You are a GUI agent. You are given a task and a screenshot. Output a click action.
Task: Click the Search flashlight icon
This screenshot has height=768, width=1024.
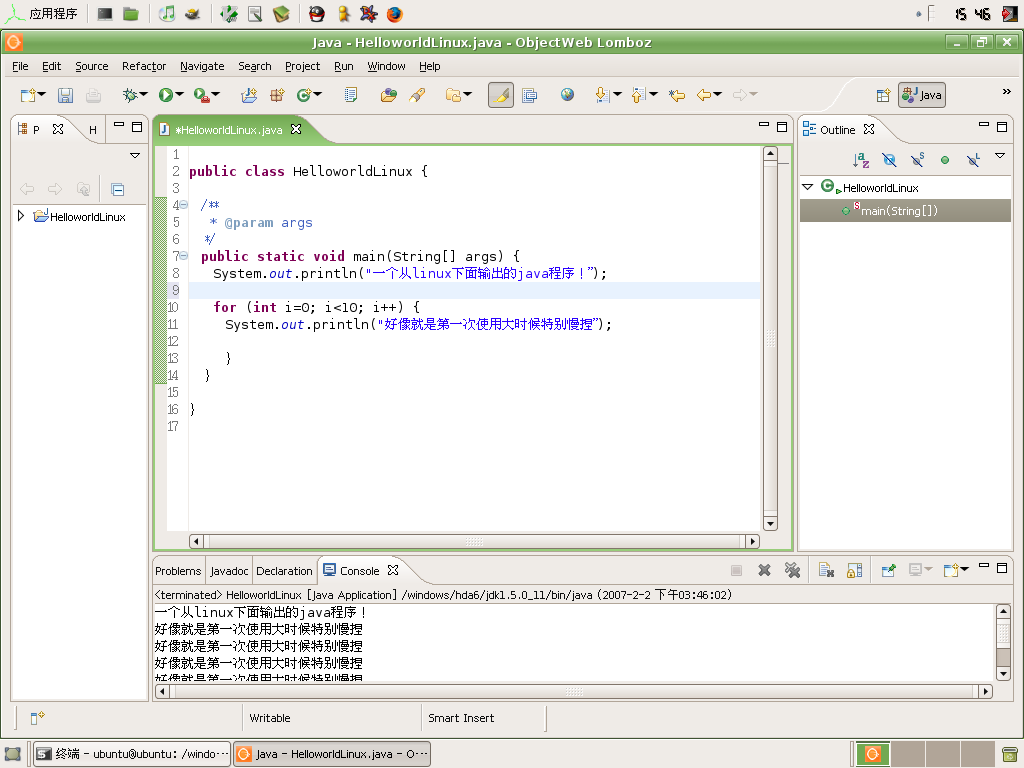tap(417, 95)
